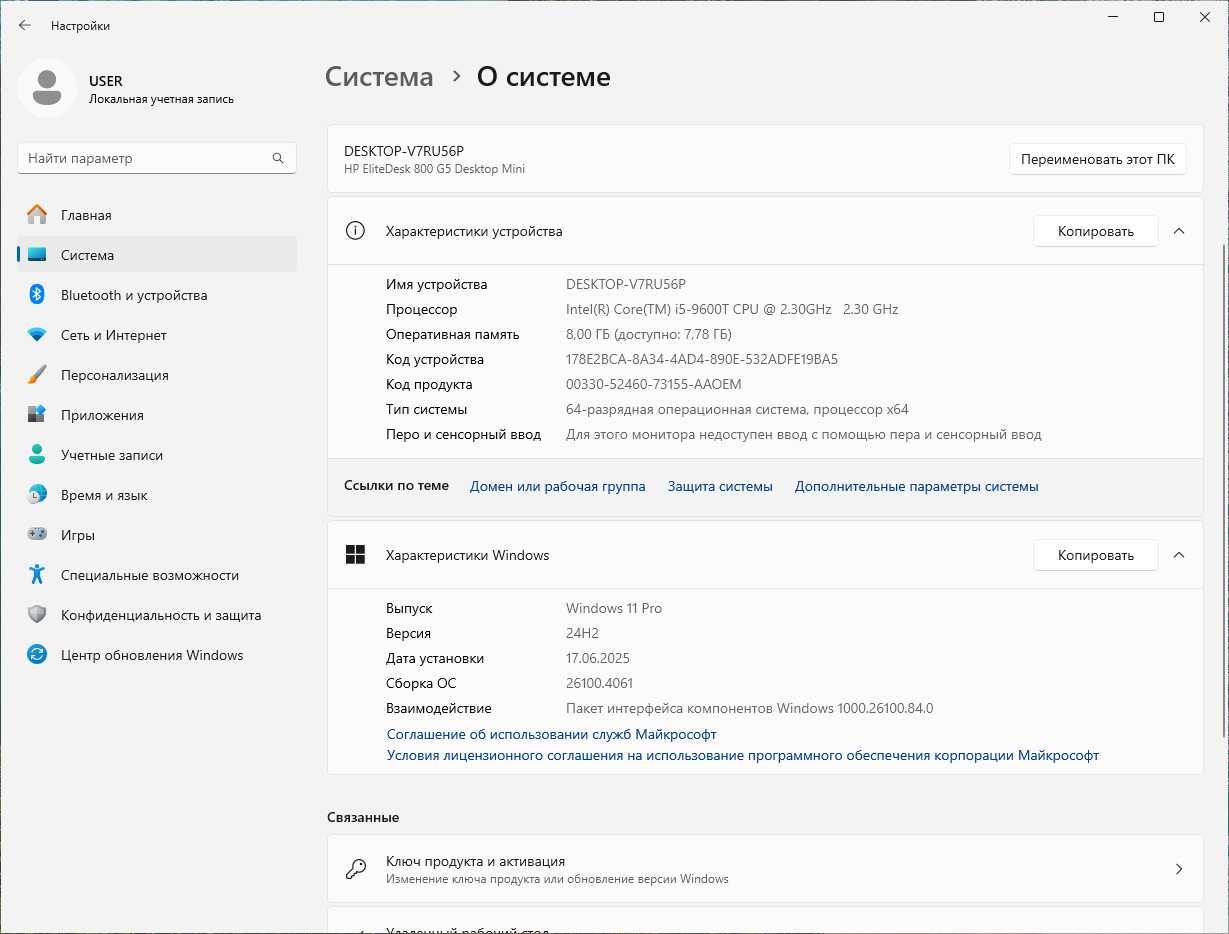Screen dimensions: 1229x934
Task: Click the Время и язык globe icon
Action: click(x=37, y=495)
